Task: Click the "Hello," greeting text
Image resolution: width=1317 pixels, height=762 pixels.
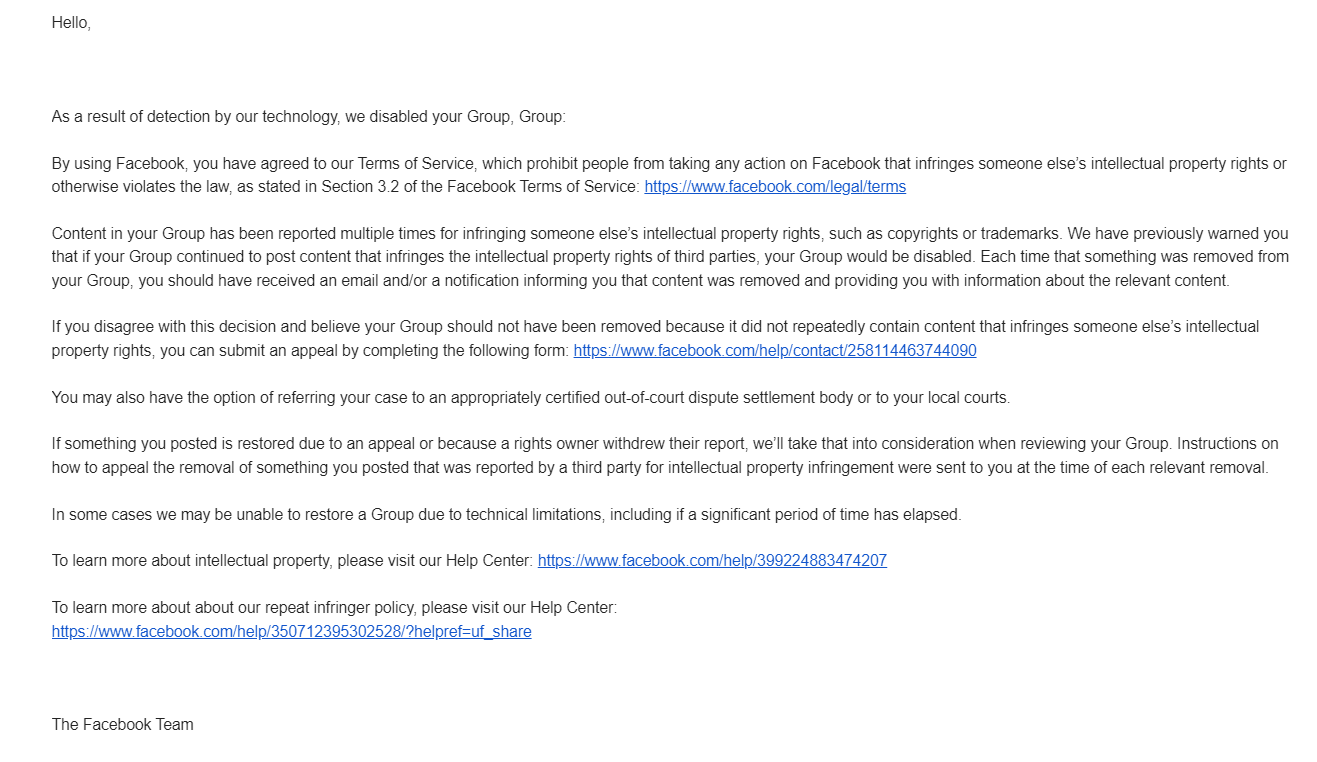Action: [x=71, y=23]
